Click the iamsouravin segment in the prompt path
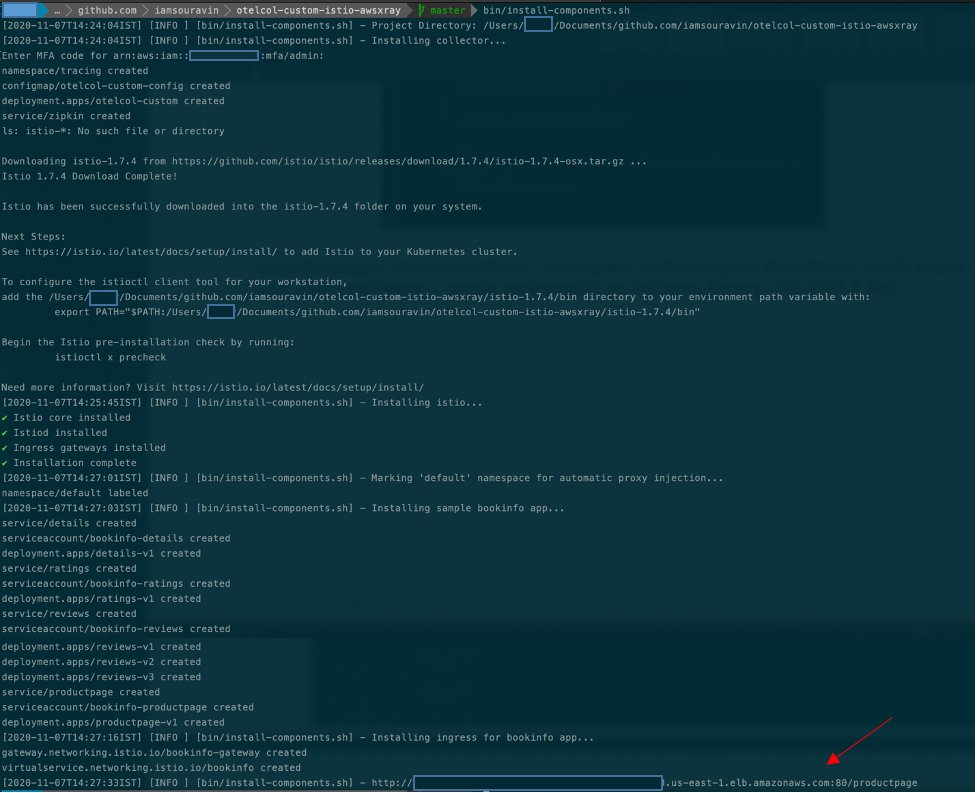 coord(190,8)
